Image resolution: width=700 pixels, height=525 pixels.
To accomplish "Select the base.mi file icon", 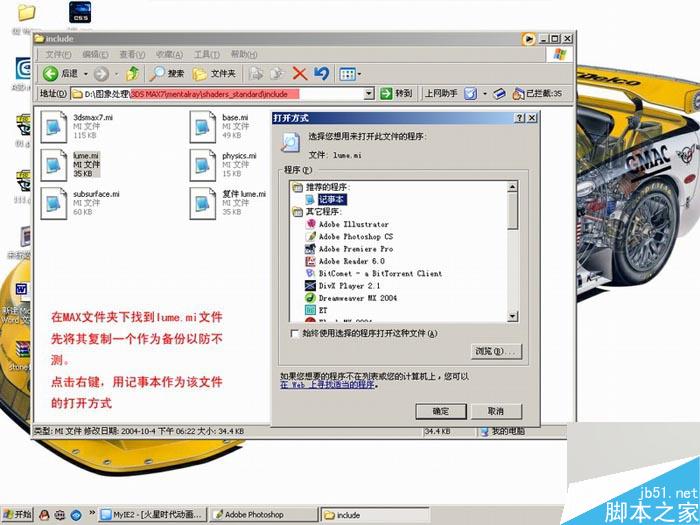I will [x=203, y=127].
